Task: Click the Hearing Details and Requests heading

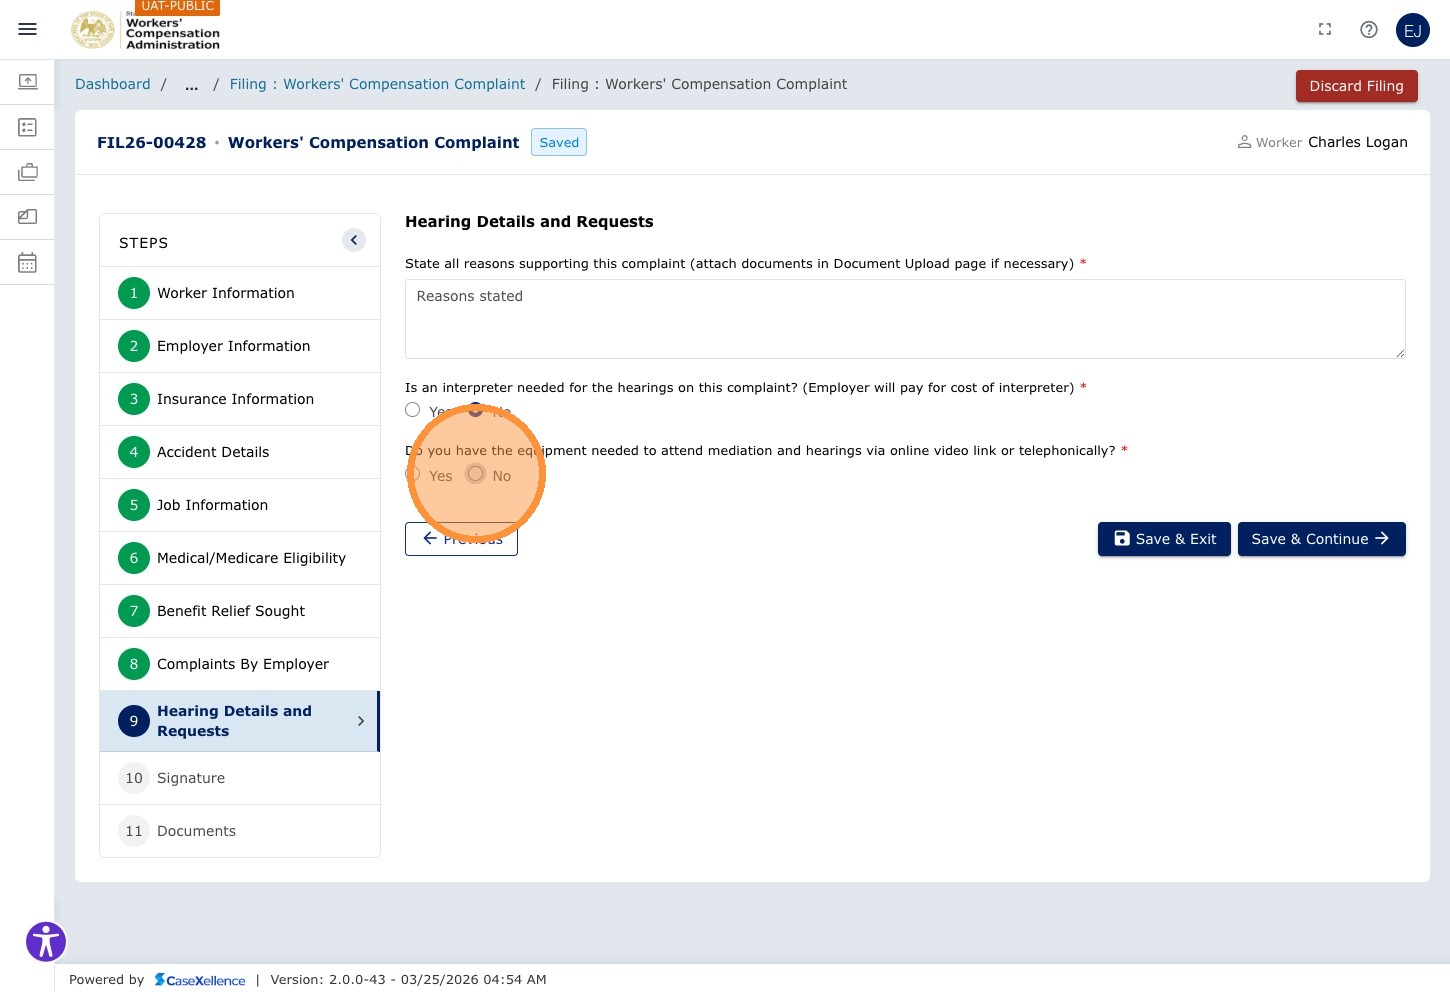Action: coord(529,222)
